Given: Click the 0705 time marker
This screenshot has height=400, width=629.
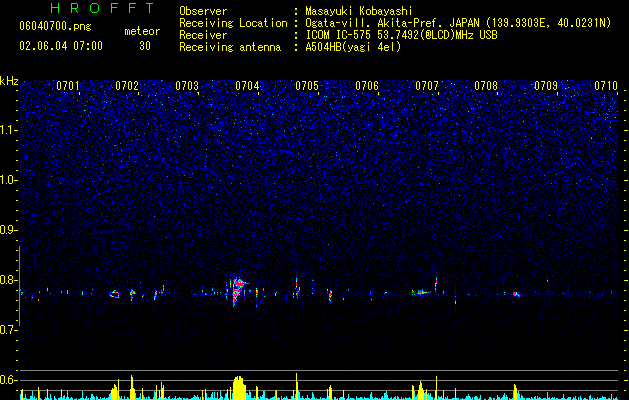Looking at the screenshot, I should tap(307, 85).
